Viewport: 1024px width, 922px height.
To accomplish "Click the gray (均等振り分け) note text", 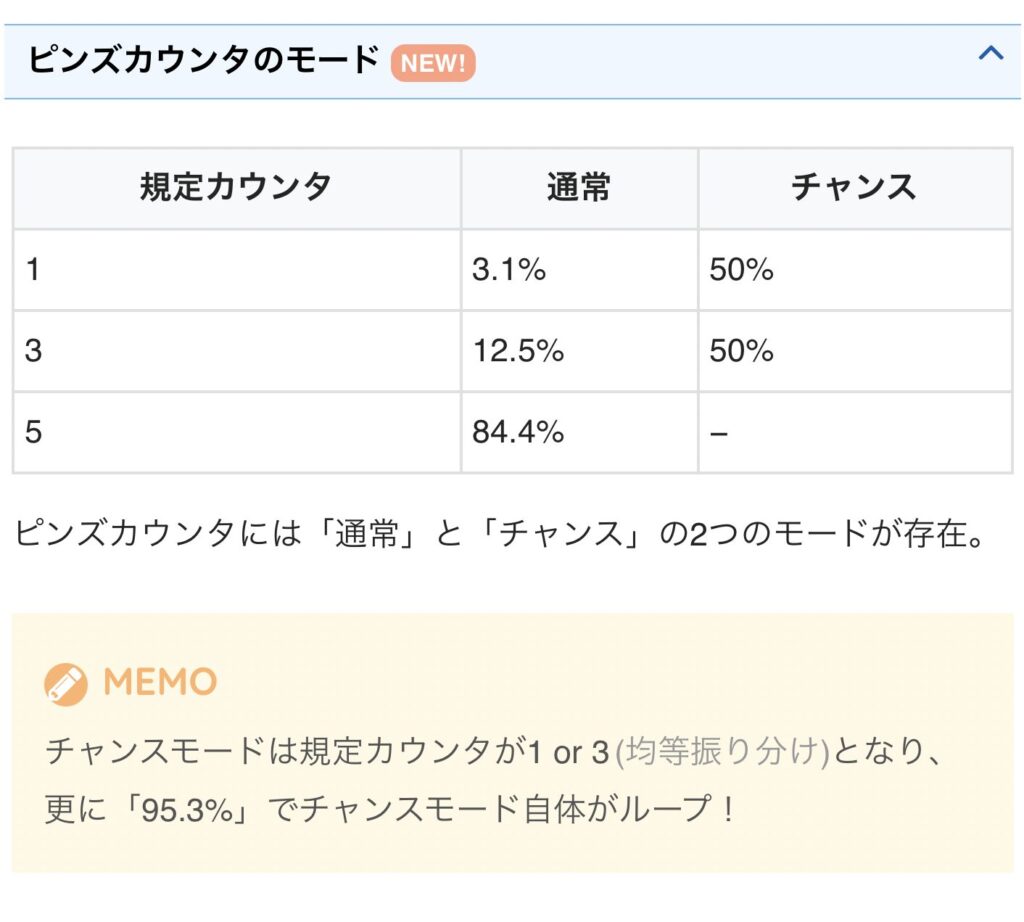I will [x=722, y=752].
